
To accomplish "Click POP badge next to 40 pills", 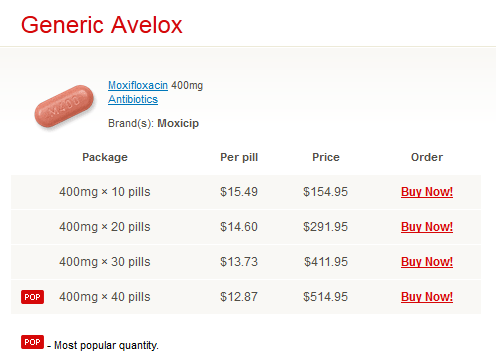I will 32,297.
